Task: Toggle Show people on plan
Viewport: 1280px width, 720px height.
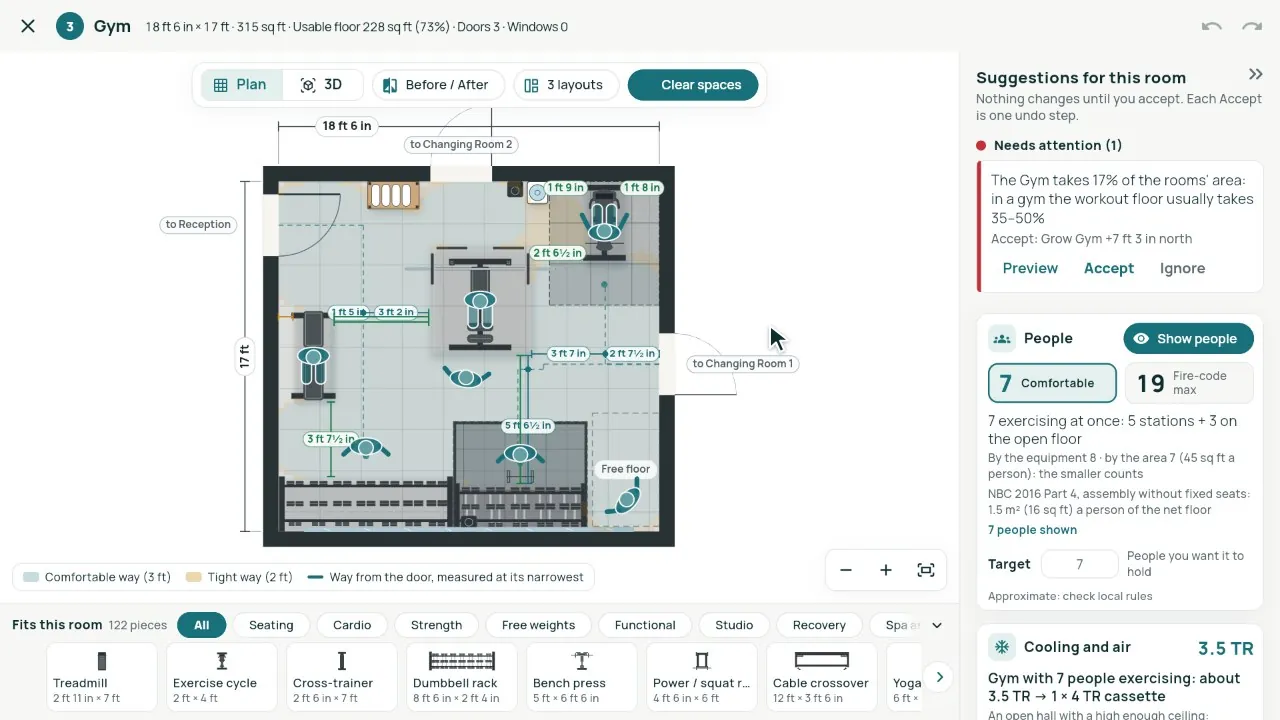Action: [x=1188, y=339]
